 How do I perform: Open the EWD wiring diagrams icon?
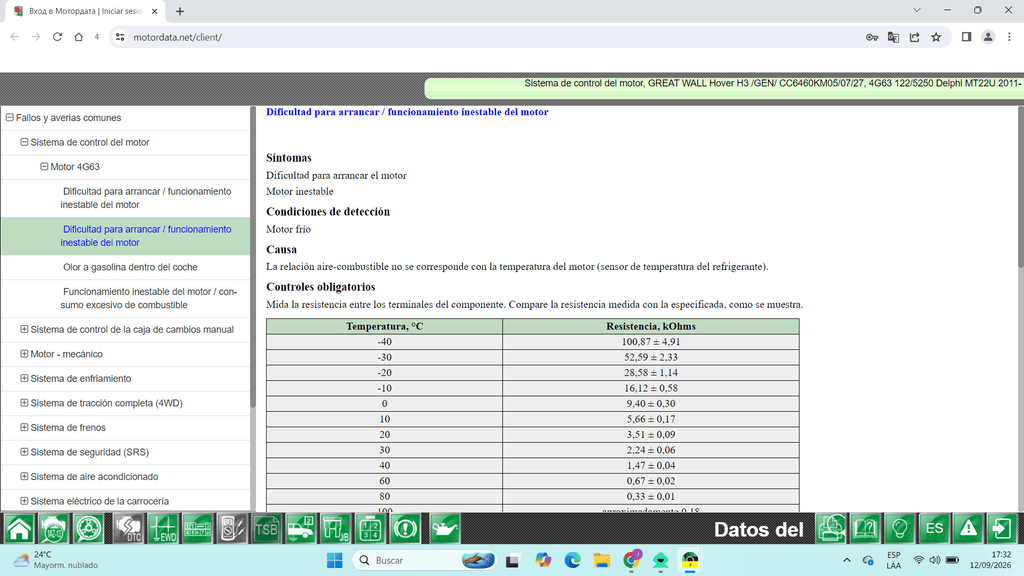tap(163, 528)
